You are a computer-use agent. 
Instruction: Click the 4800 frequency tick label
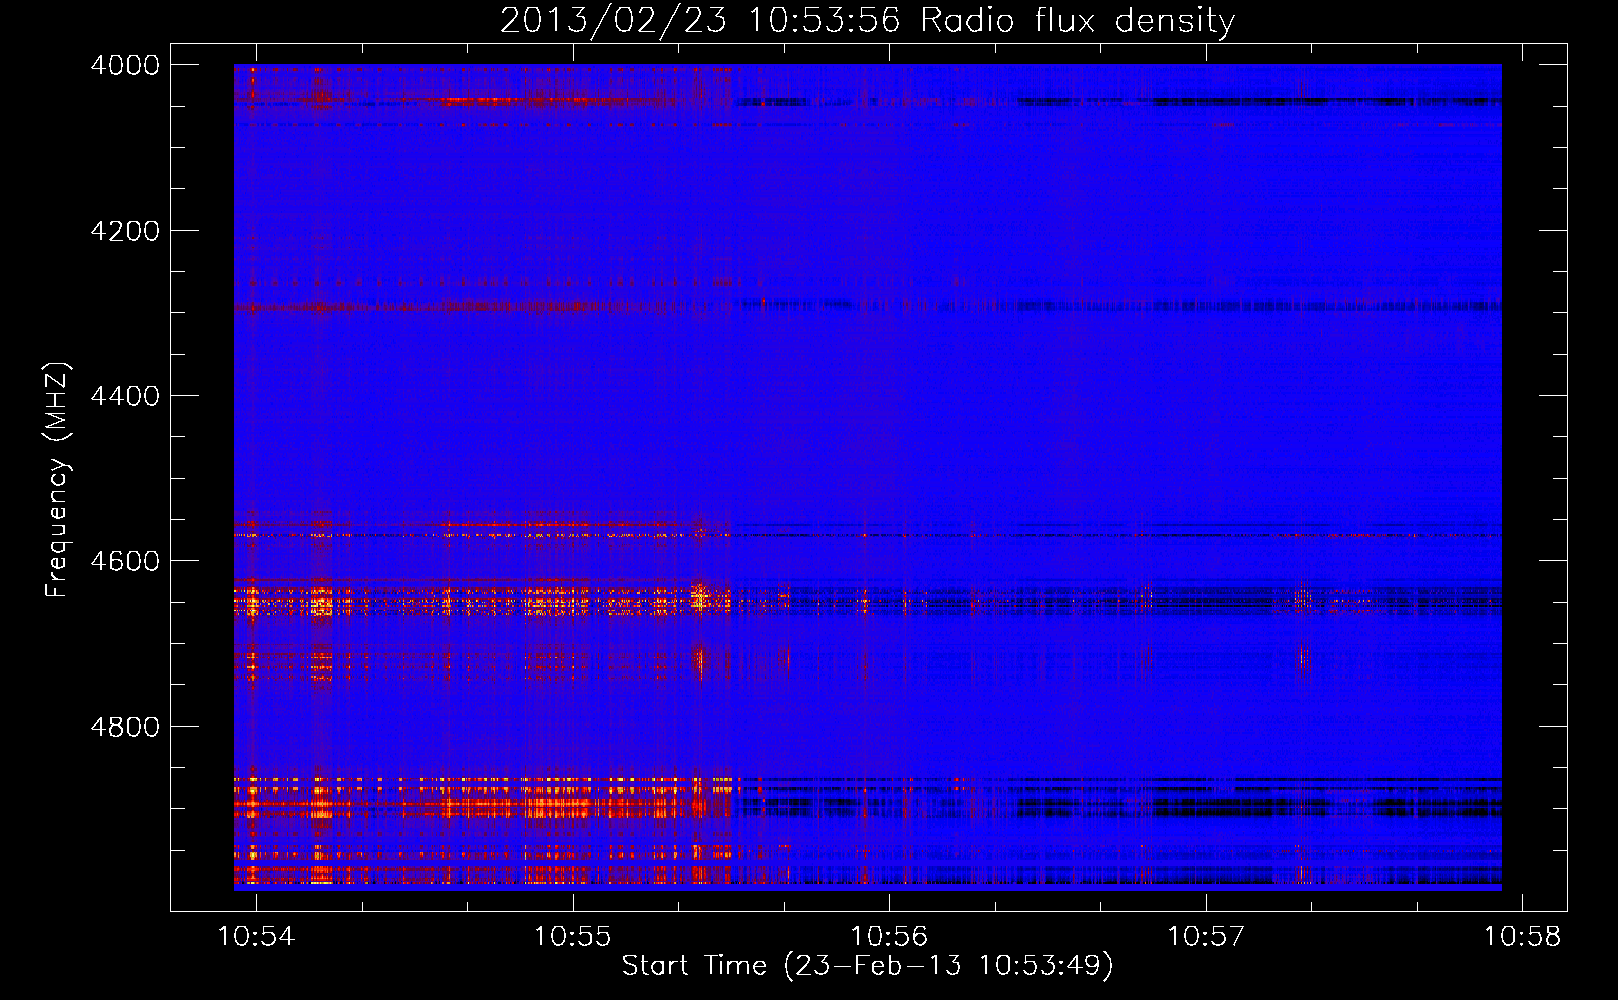125,727
